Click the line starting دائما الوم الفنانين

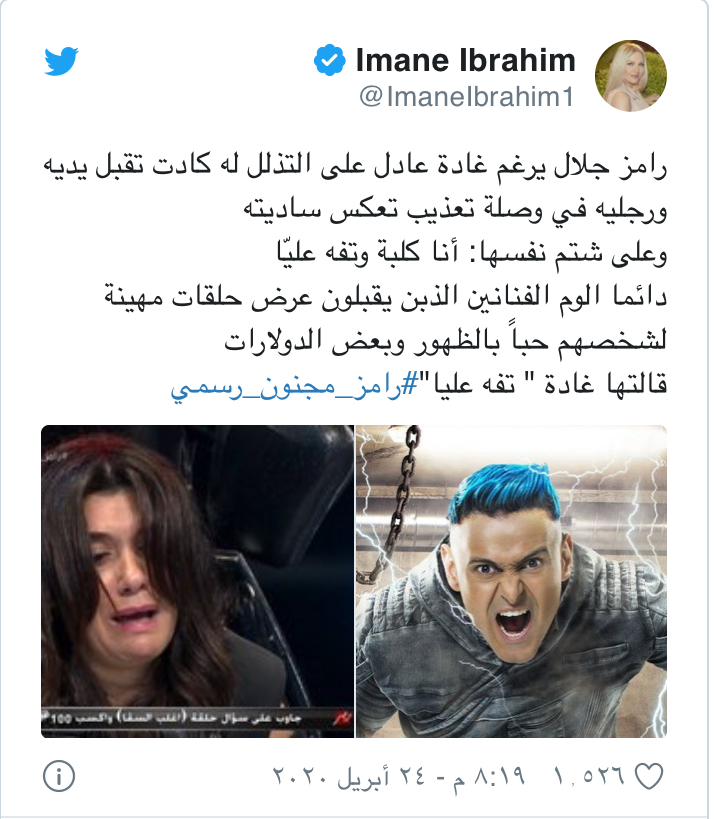[385, 297]
